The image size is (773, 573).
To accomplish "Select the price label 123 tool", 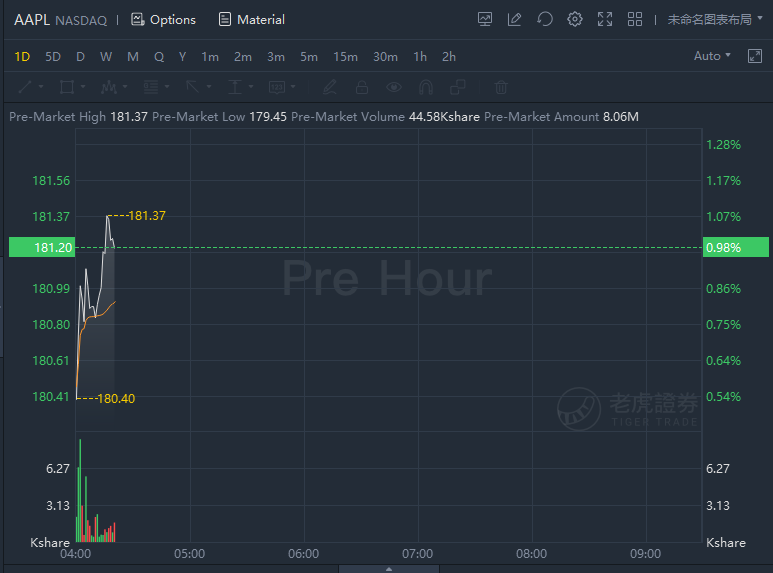I will click(x=277, y=87).
